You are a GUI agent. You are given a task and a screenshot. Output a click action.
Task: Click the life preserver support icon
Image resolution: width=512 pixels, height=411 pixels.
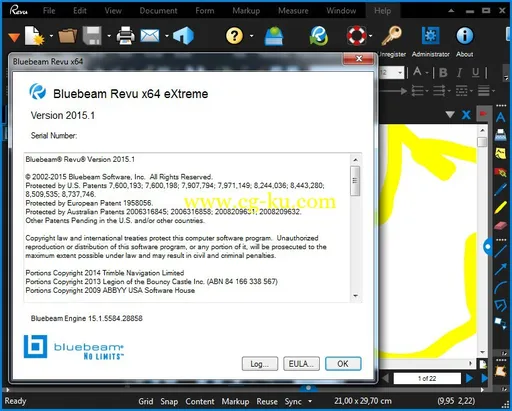pyautogui.click(x=356, y=35)
